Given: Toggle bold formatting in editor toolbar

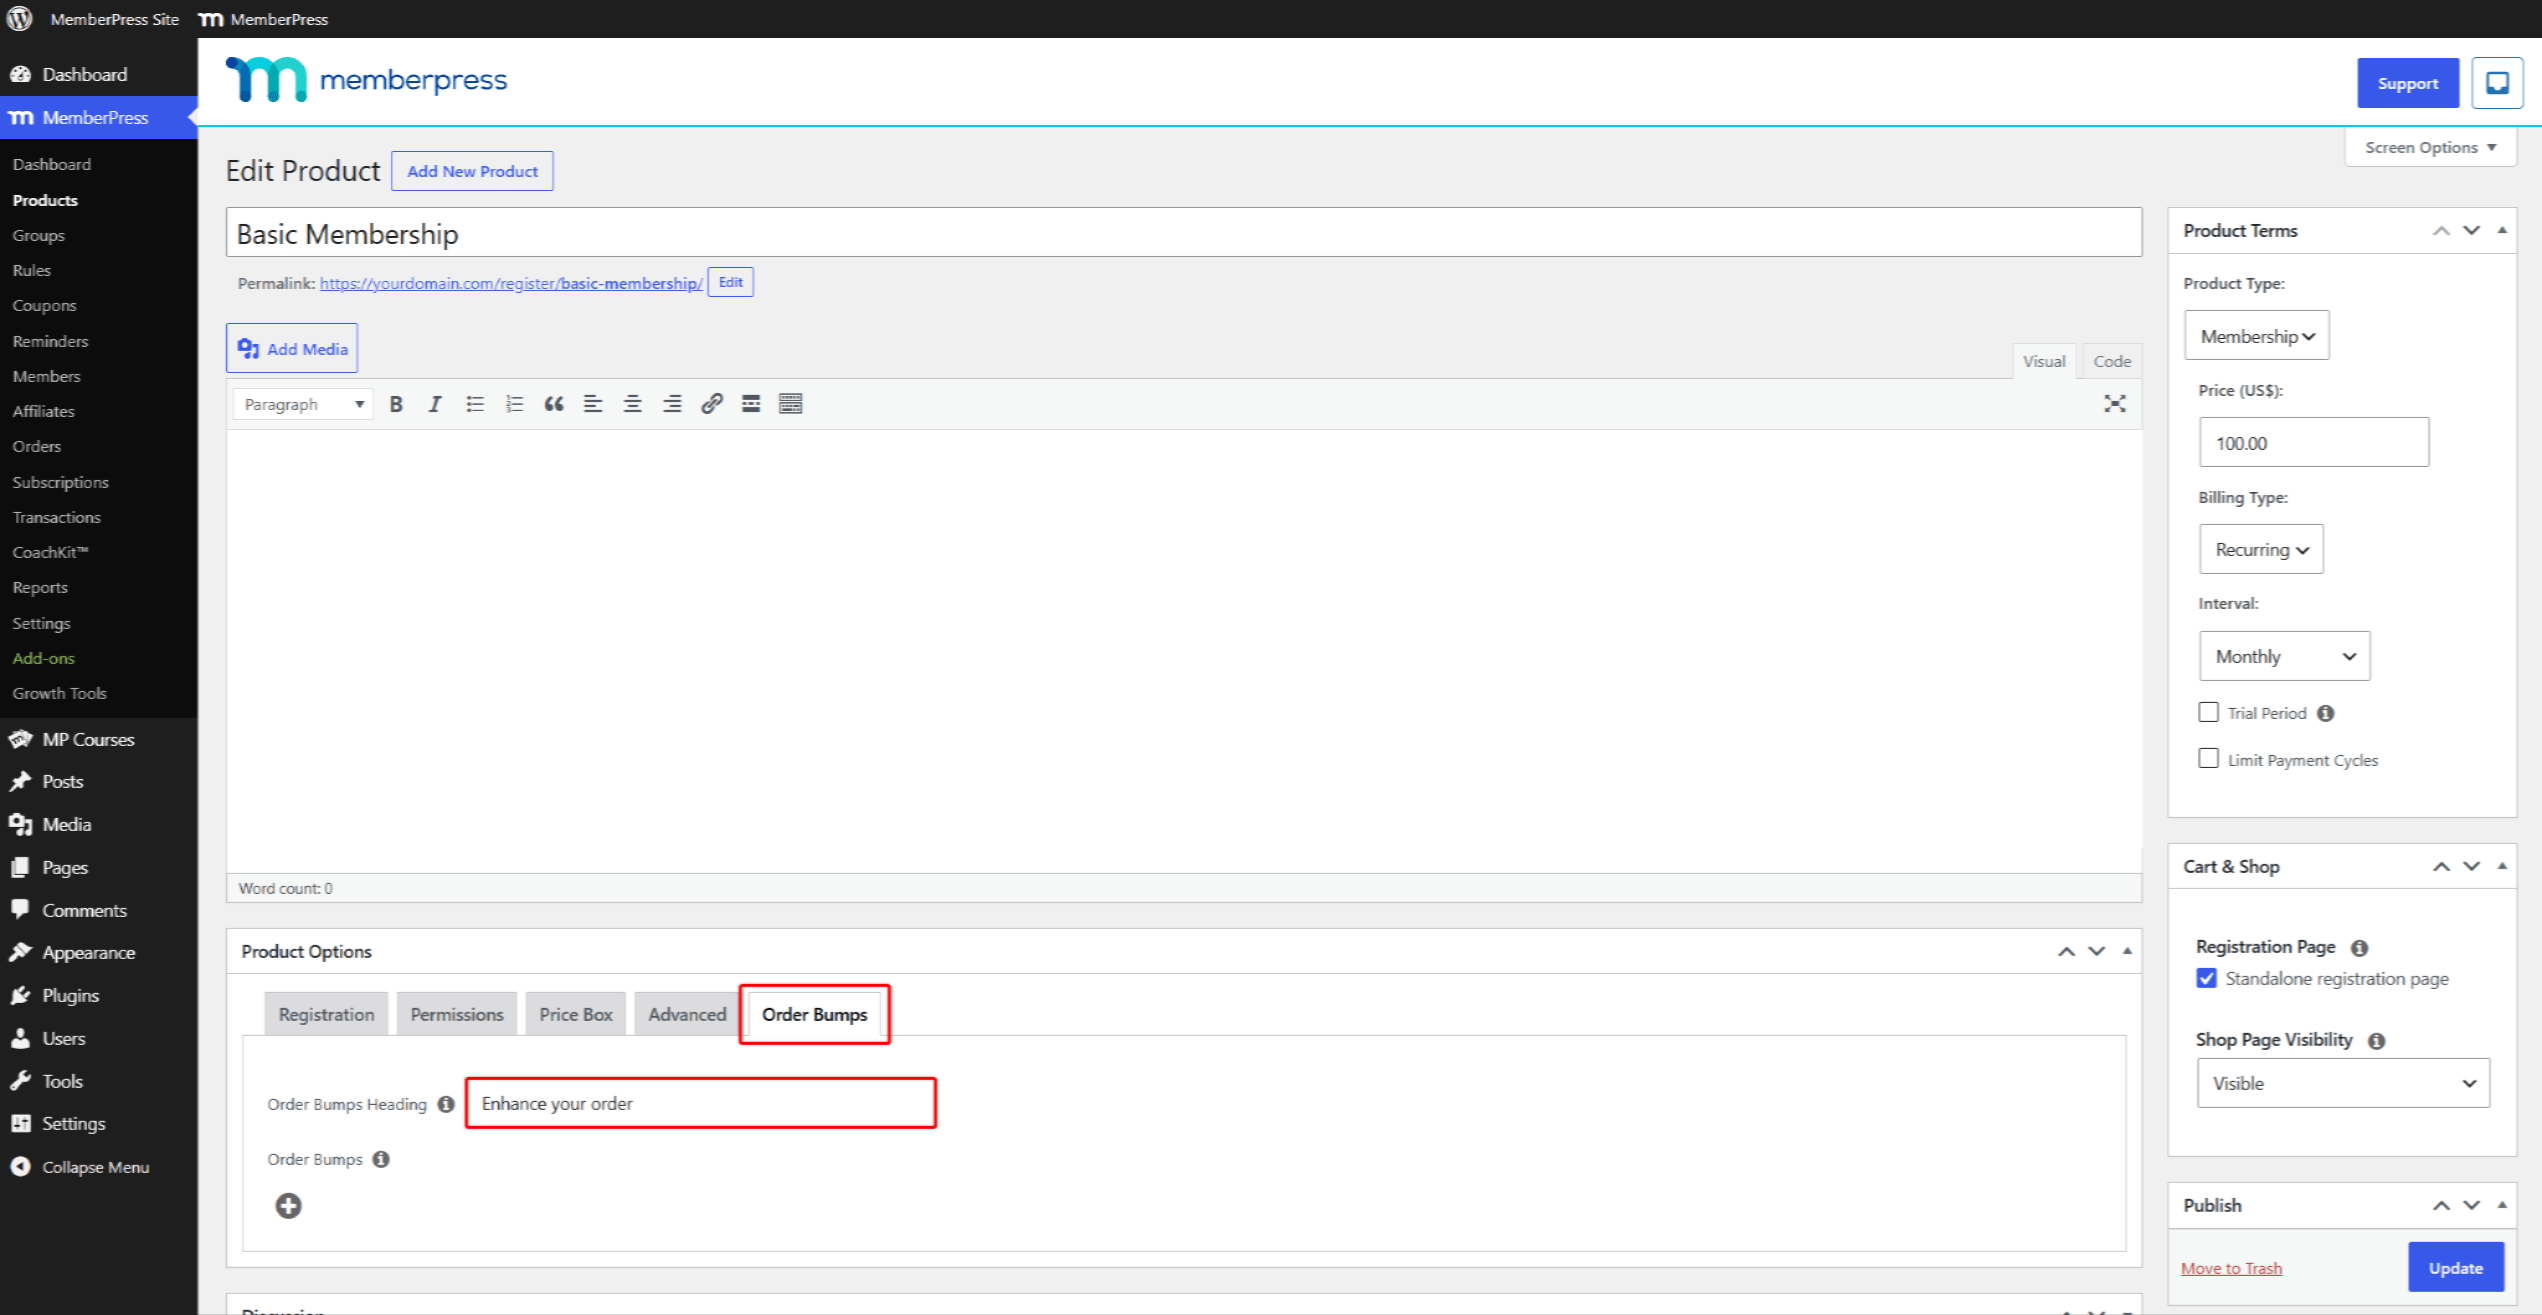Looking at the screenshot, I should coord(396,404).
